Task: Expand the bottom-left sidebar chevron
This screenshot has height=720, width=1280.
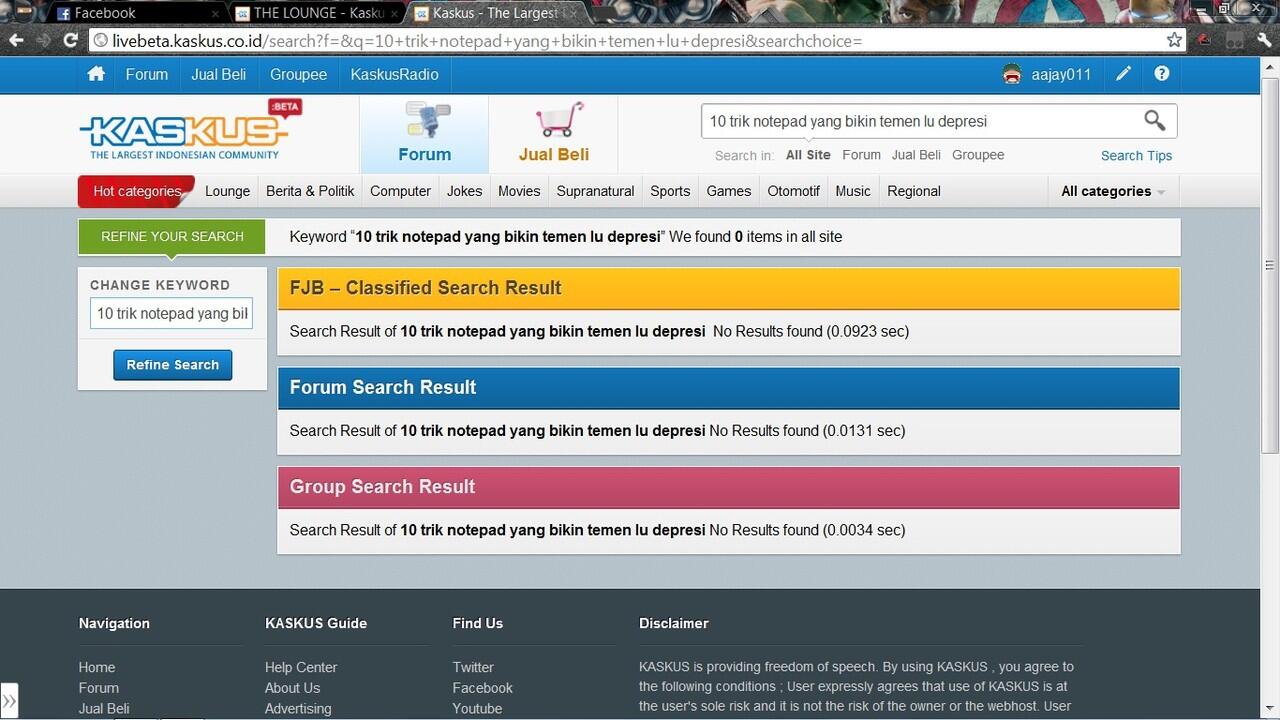Action: [x=9, y=700]
